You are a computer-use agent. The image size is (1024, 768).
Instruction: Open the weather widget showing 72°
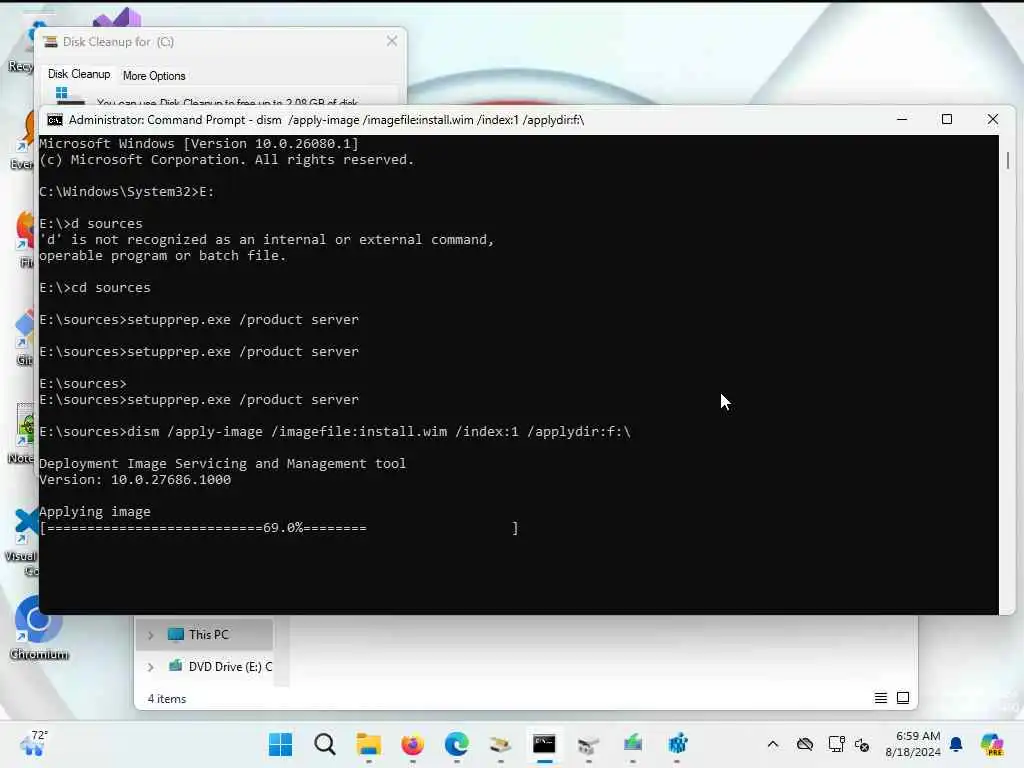(x=33, y=743)
